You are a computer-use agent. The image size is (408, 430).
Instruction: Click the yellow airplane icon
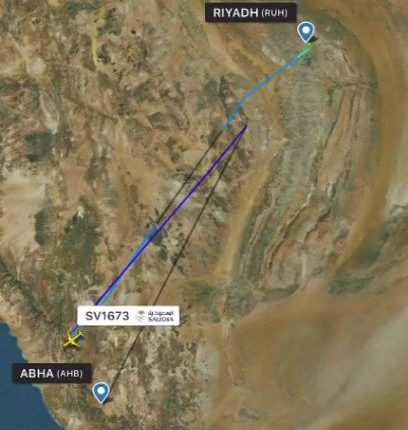pos(72,341)
